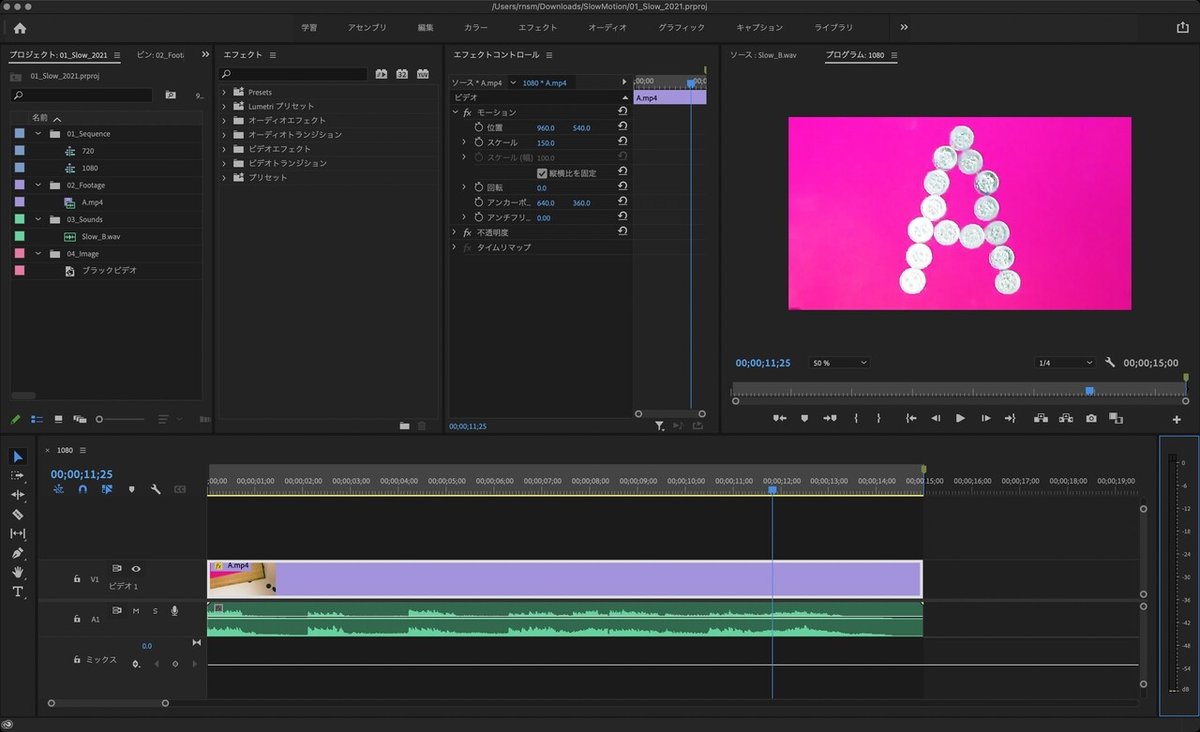Solo the A1 audio track
This screenshot has height=732, width=1200.
tap(155, 610)
